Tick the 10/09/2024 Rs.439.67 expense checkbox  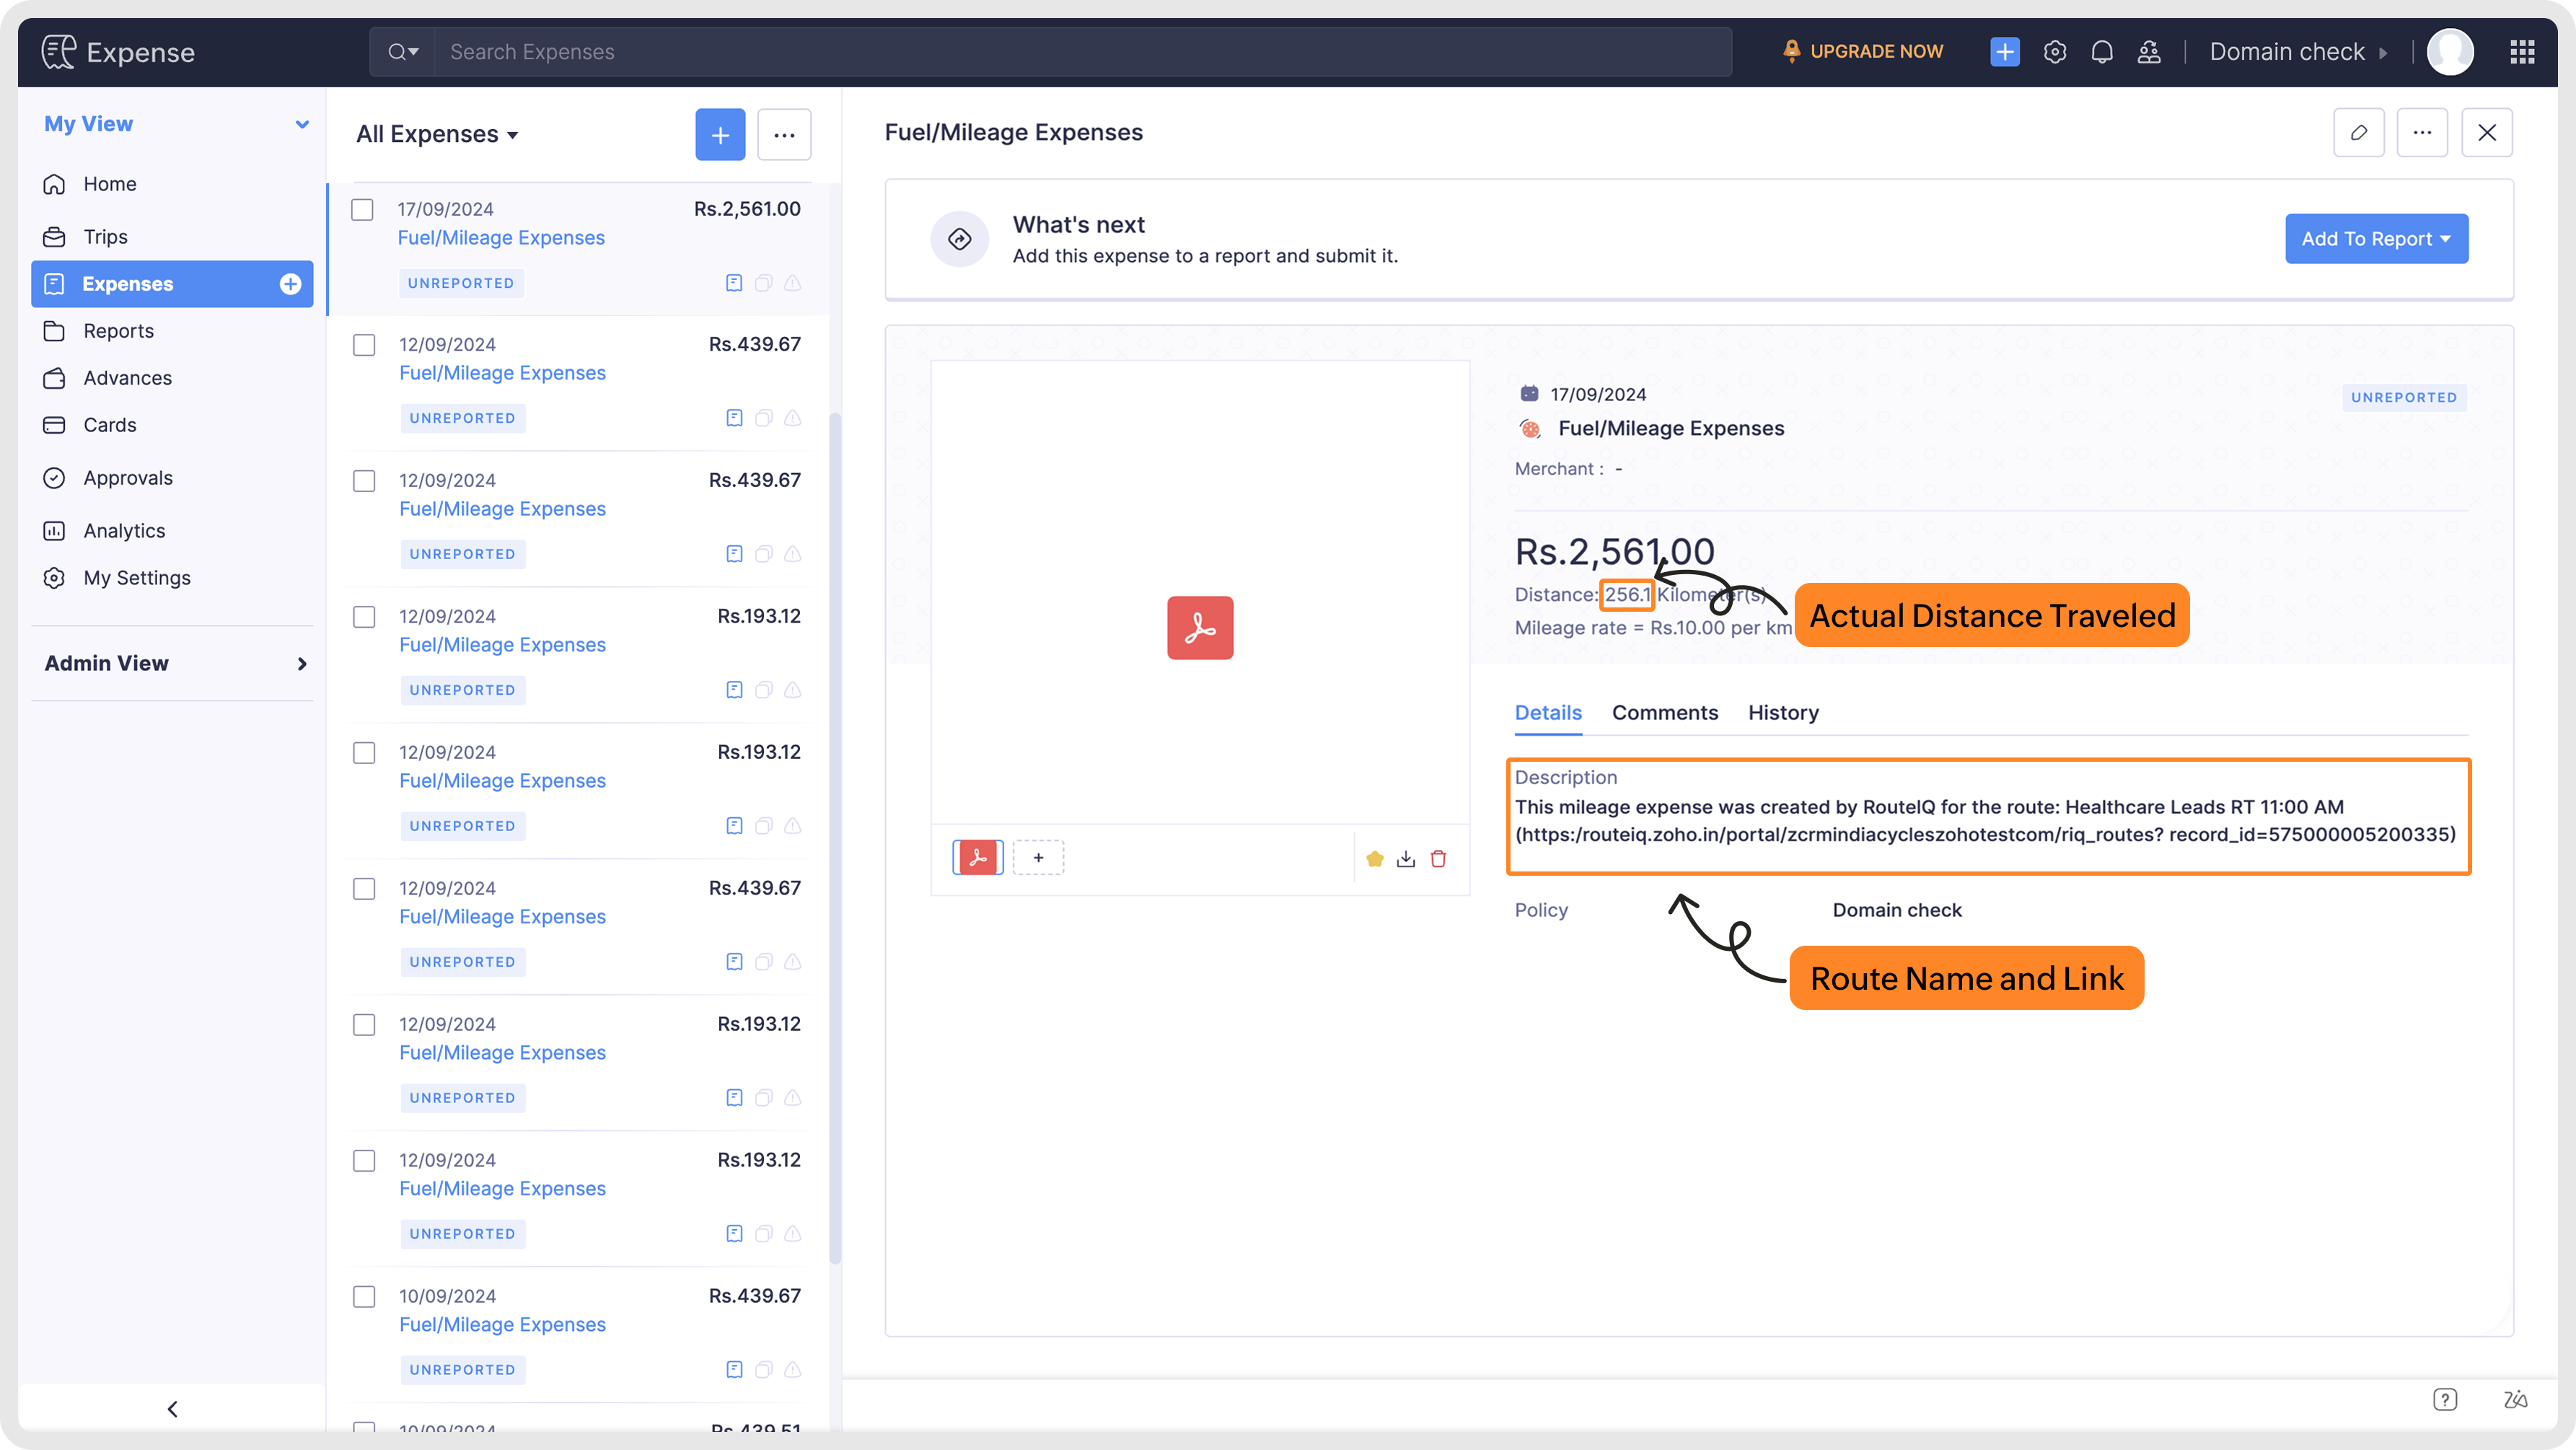click(364, 1297)
